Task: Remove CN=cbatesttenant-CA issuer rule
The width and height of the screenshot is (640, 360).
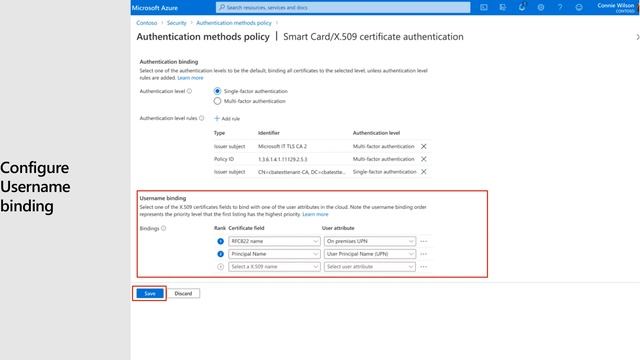Action: point(424,172)
